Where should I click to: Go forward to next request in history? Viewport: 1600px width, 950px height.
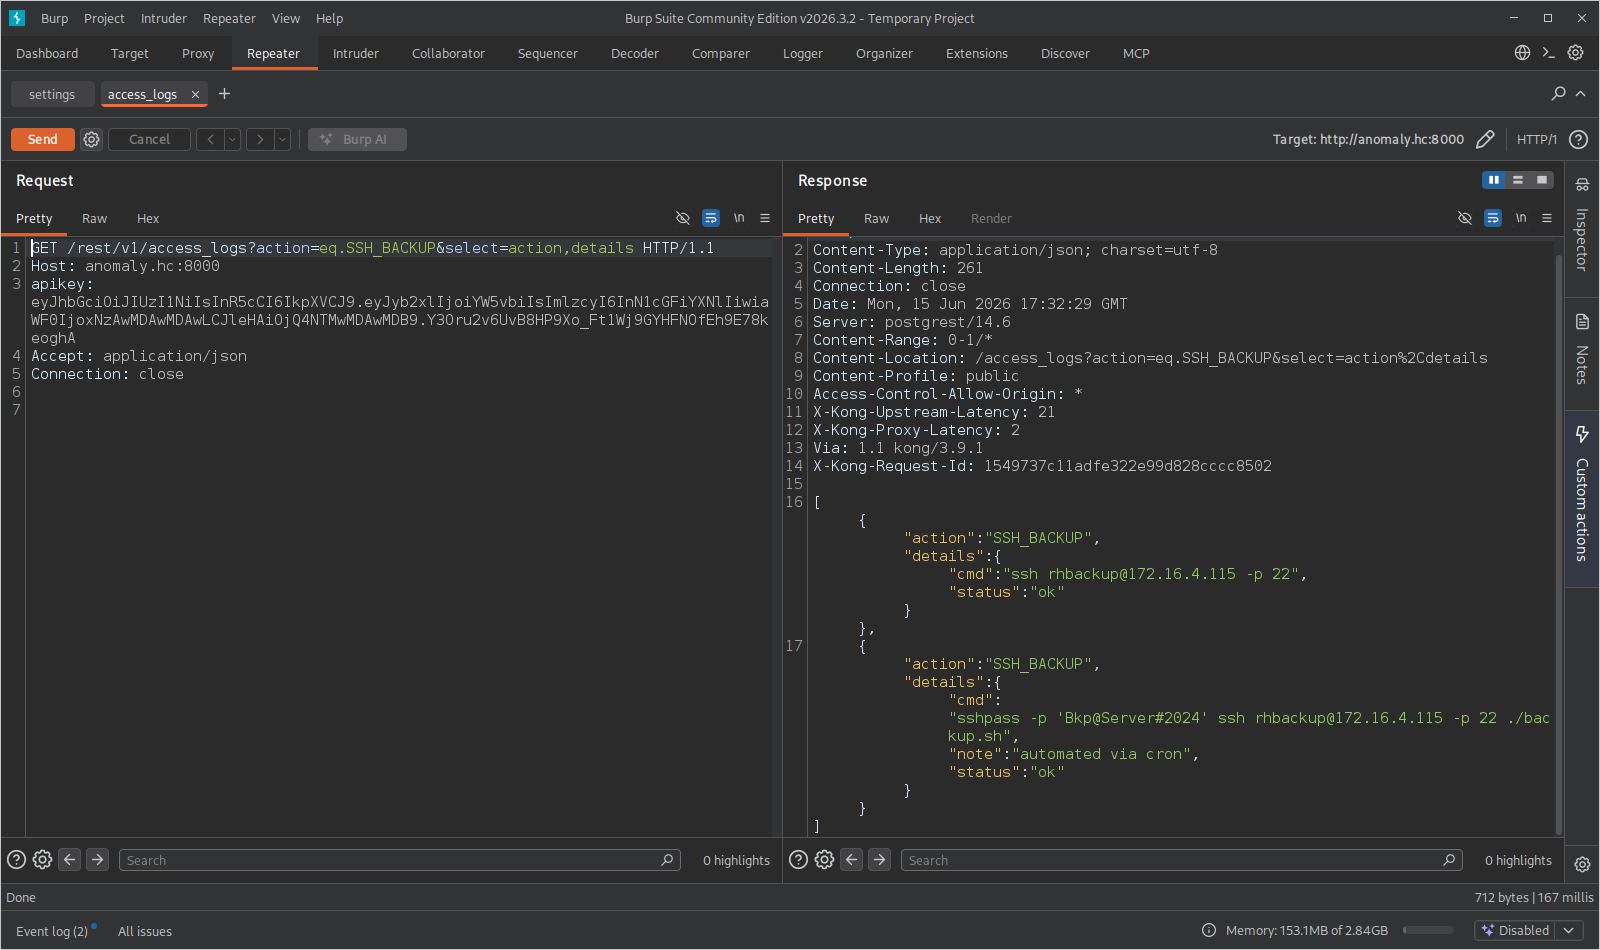(x=260, y=139)
